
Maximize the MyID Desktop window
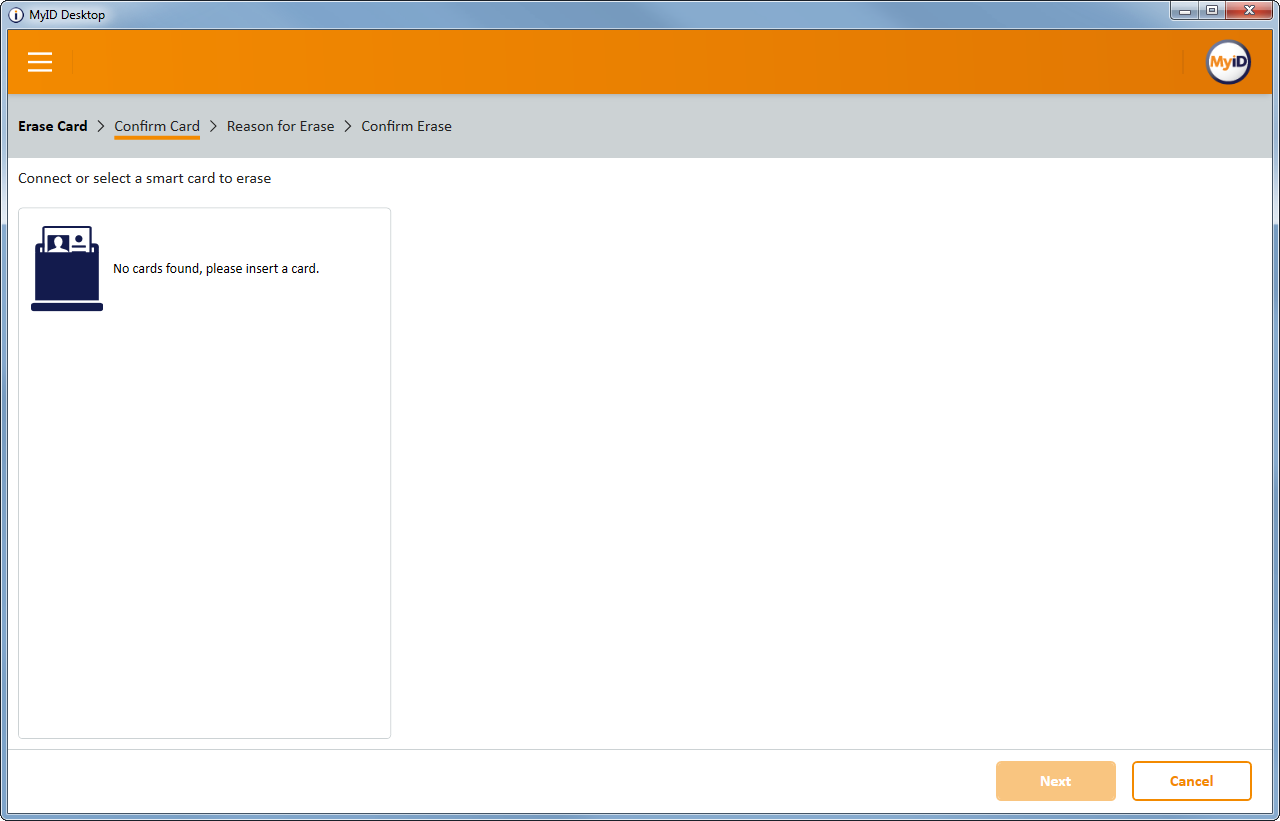[1211, 10]
